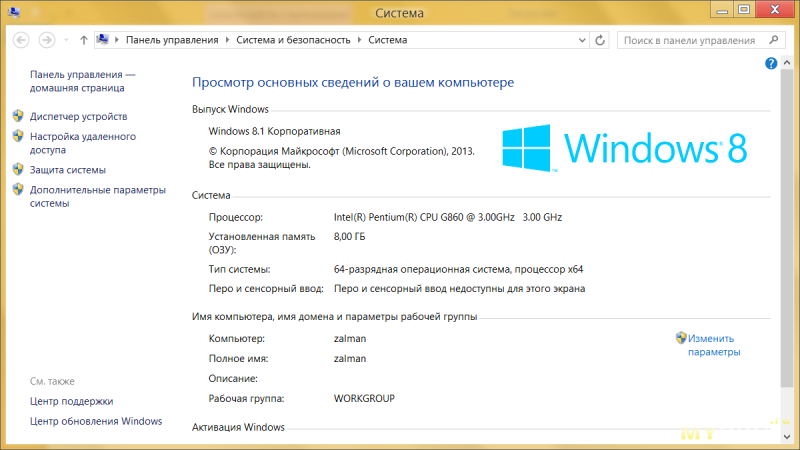Expand the chevron after Система и безопасность
This screenshot has width=800, height=450.
pyautogui.click(x=359, y=40)
